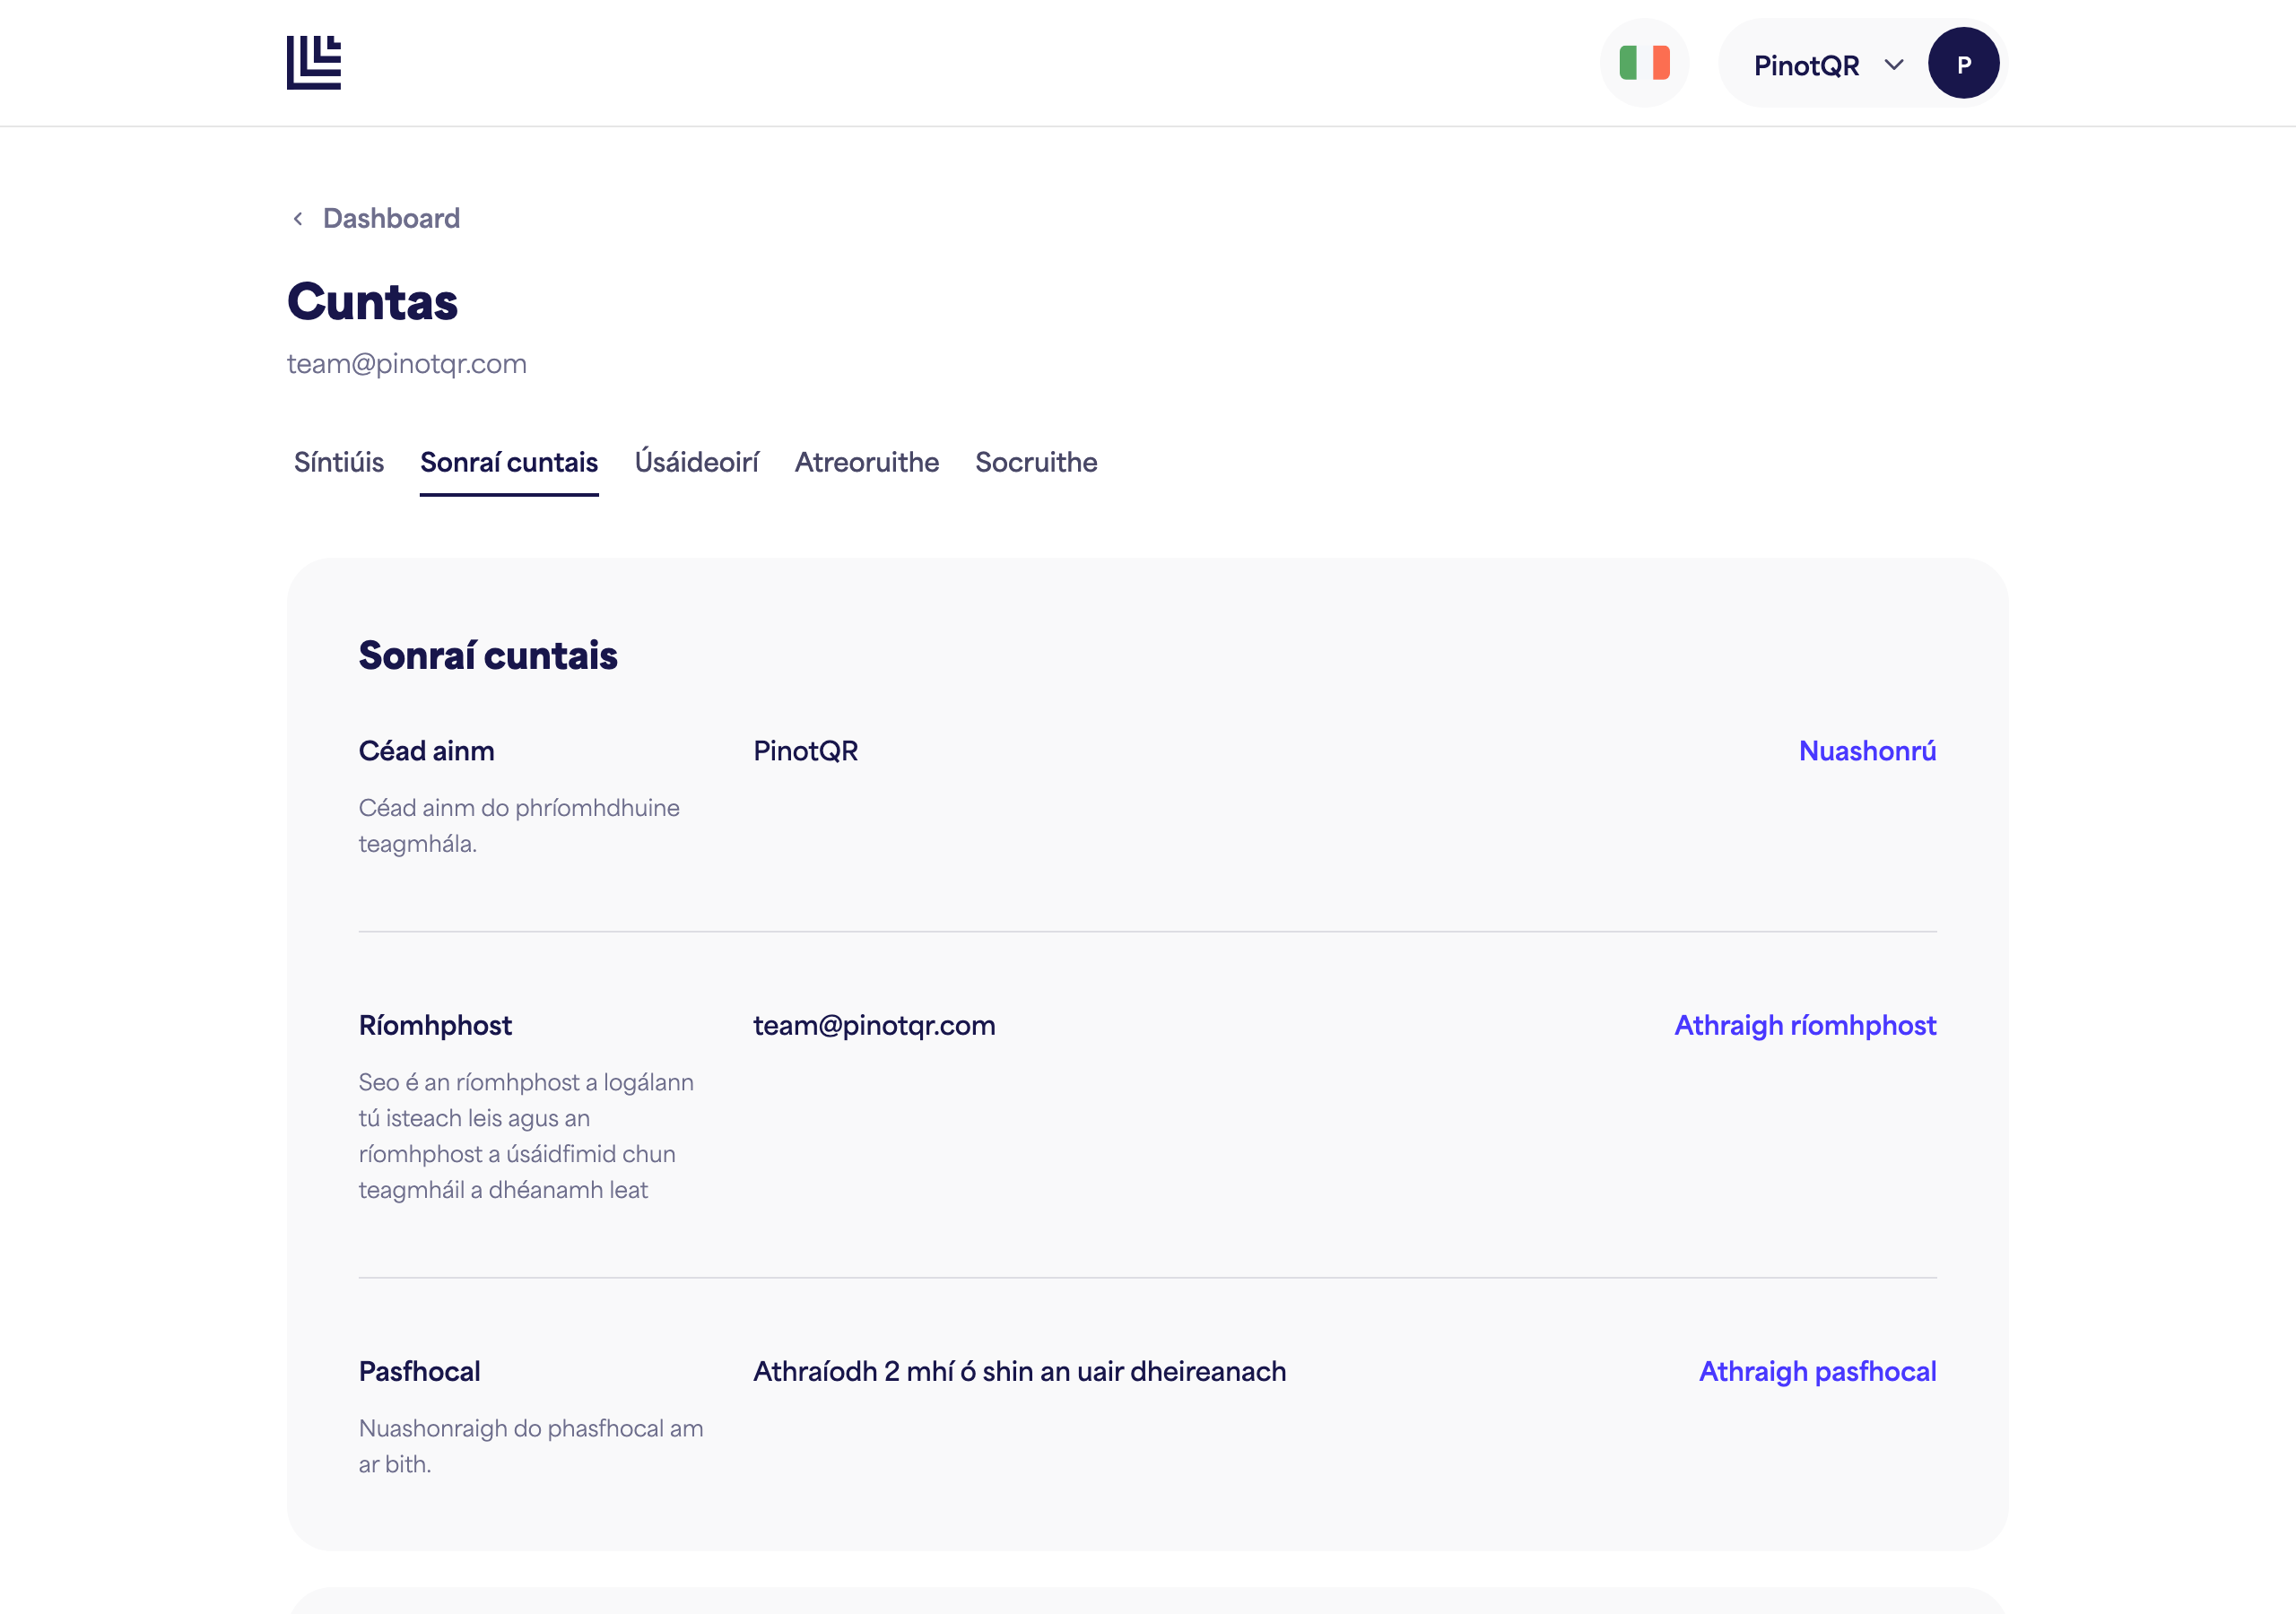Click the striped logo in the header
2296x1614 pixels.
point(314,62)
